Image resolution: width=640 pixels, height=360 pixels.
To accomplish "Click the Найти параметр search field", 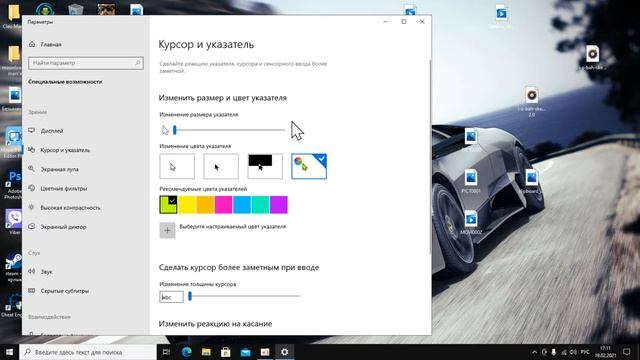I will pyautogui.click(x=86, y=63).
